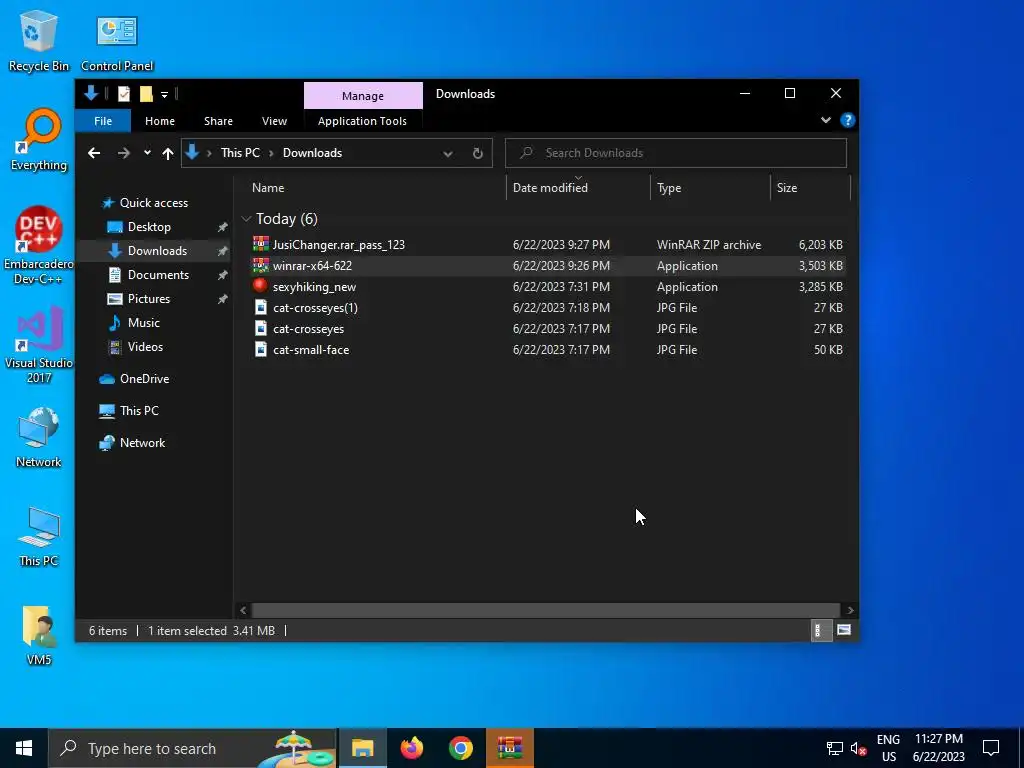Select the Everything search desktop shortcut
This screenshot has height=768, width=1024.
[x=39, y=140]
